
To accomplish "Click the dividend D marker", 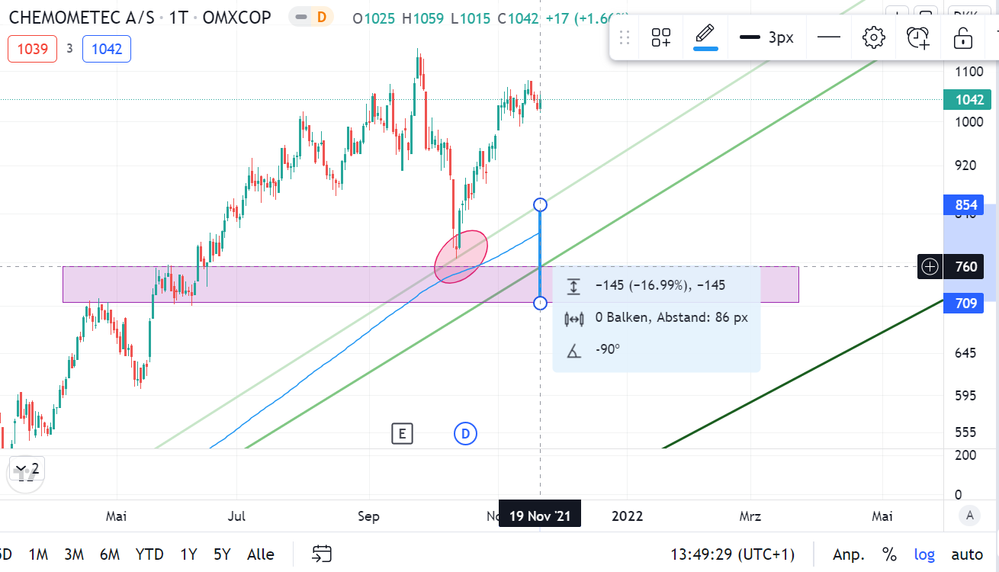I will coord(465,433).
